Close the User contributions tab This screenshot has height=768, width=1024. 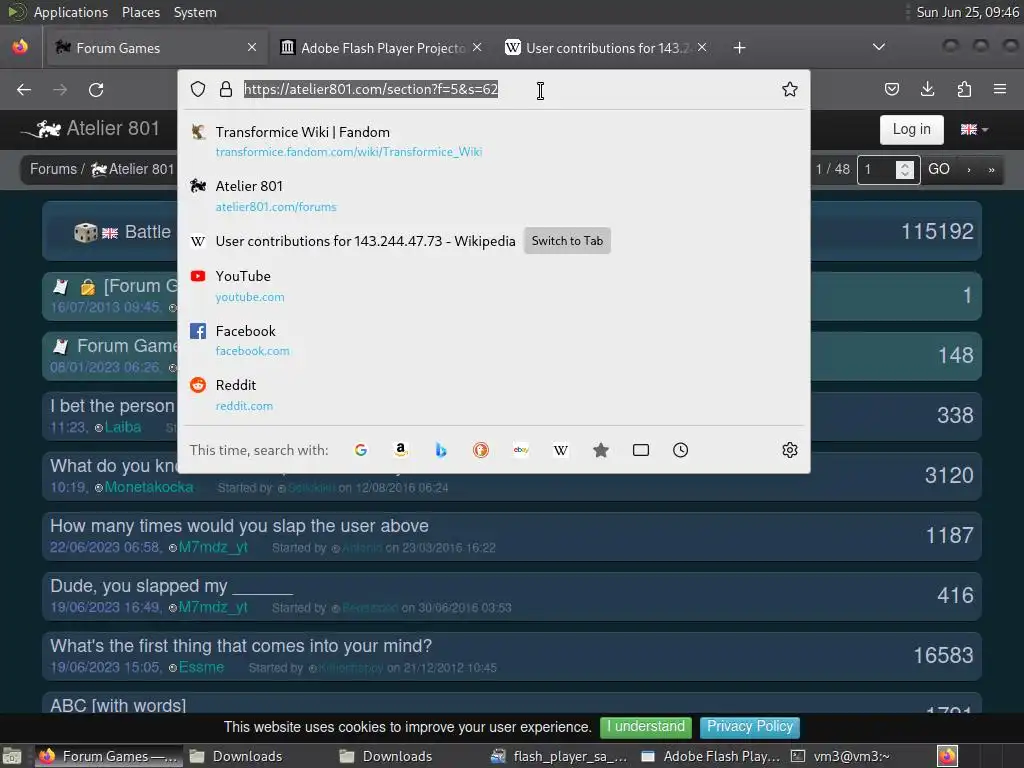coord(702,47)
